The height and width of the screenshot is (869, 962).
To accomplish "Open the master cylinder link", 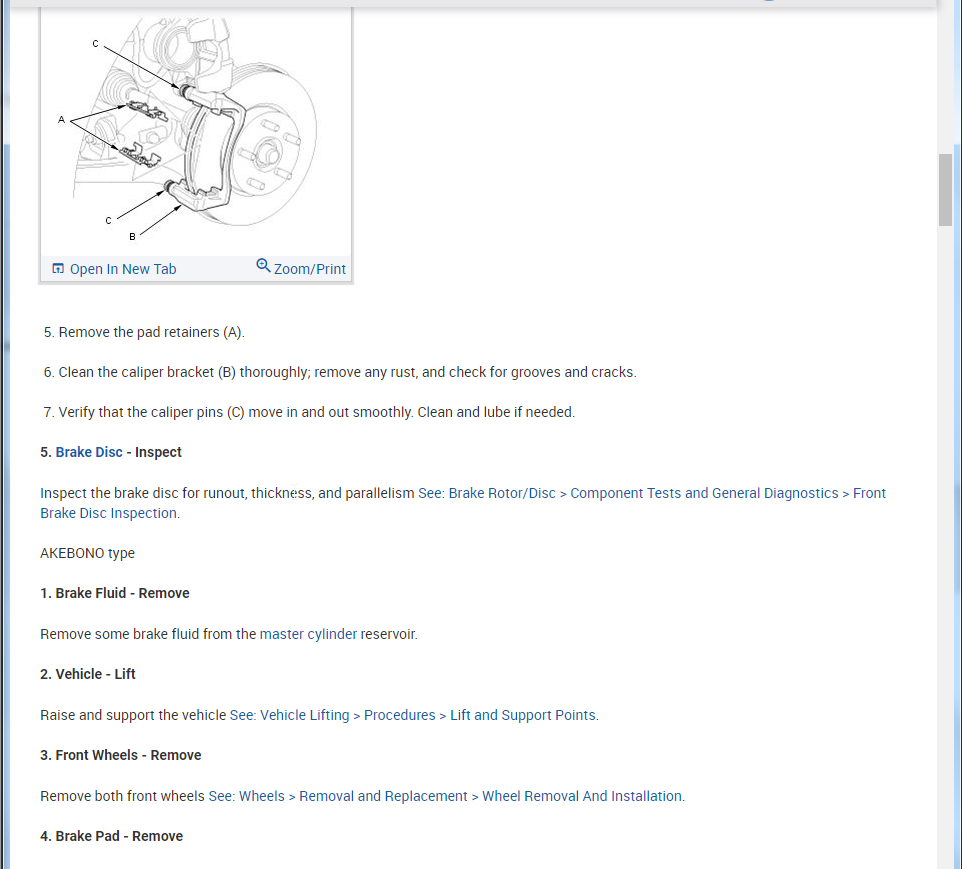I will click(308, 634).
